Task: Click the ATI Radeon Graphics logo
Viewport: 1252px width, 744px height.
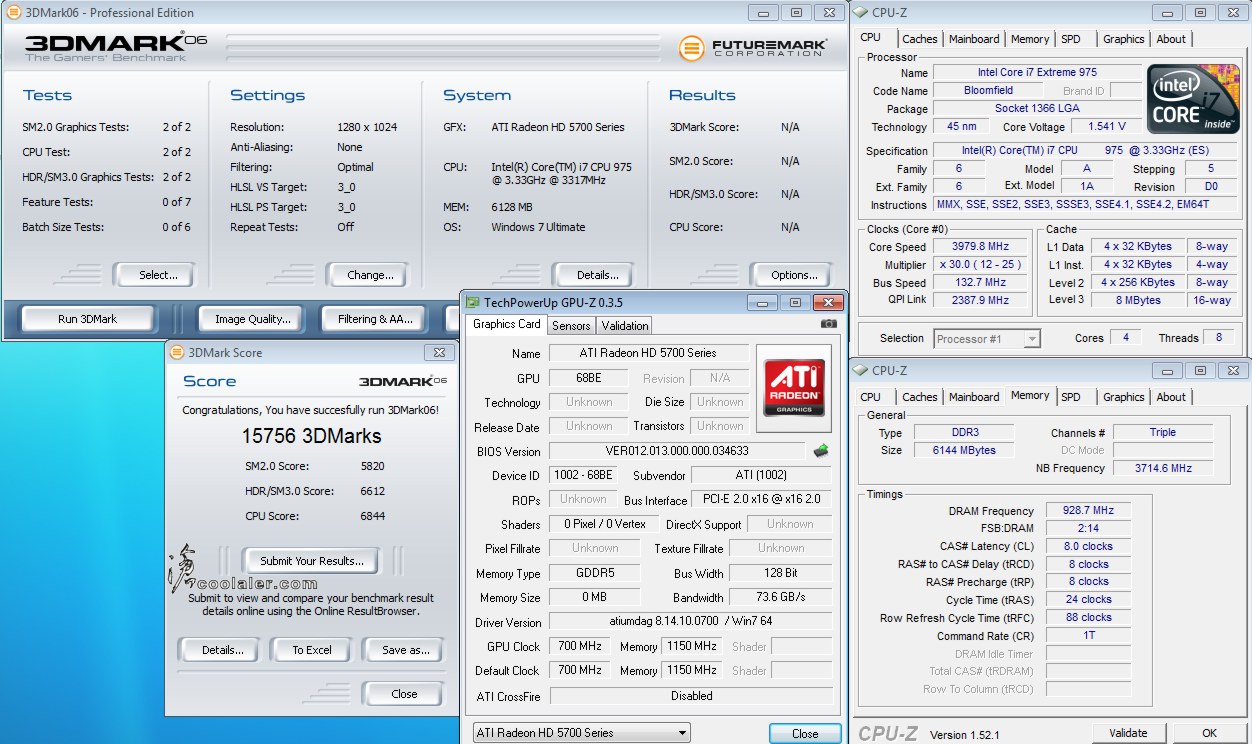Action: click(794, 389)
